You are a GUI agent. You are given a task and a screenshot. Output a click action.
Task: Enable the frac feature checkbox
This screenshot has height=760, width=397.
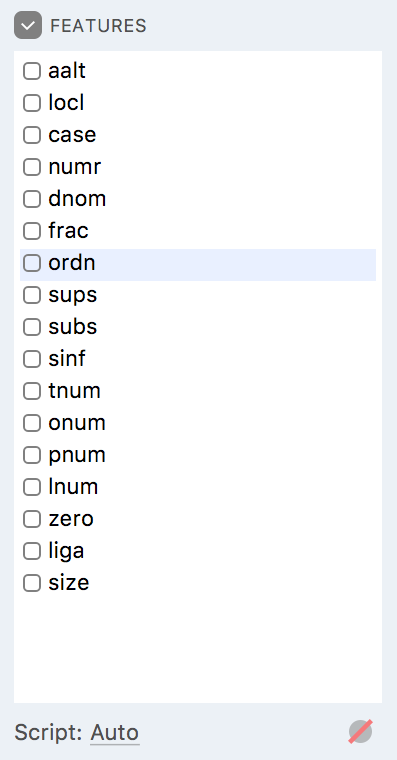coord(32,231)
